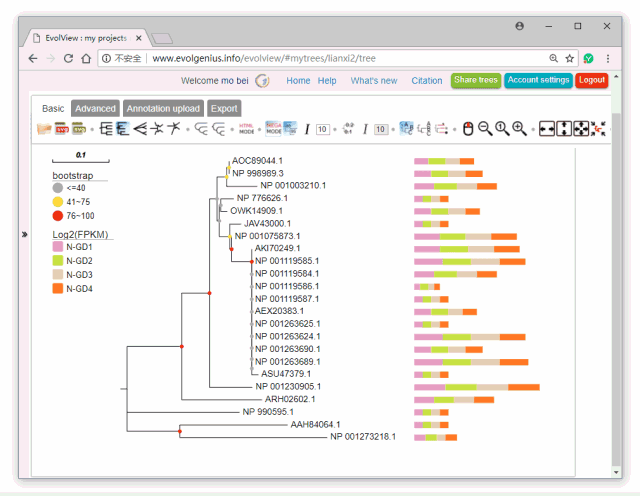Open the Basic tab
The image size is (640, 496).
pyautogui.click(x=53, y=109)
